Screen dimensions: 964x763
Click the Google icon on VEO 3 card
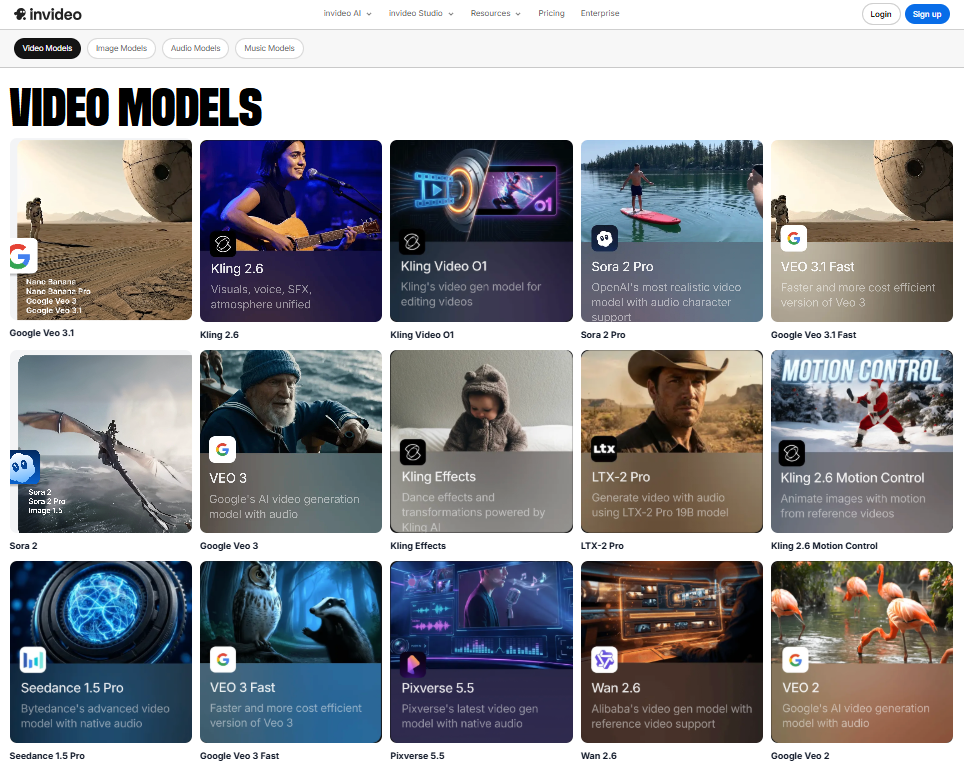click(223, 449)
